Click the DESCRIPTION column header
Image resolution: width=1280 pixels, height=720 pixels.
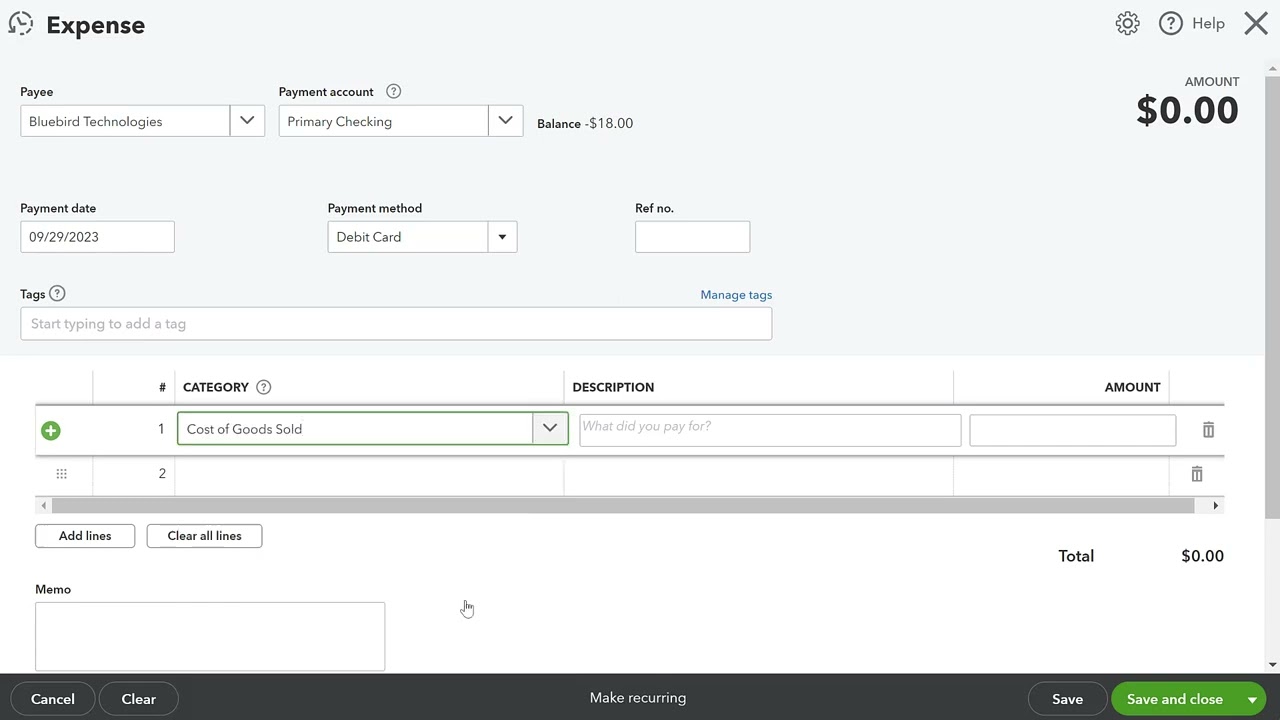(613, 387)
